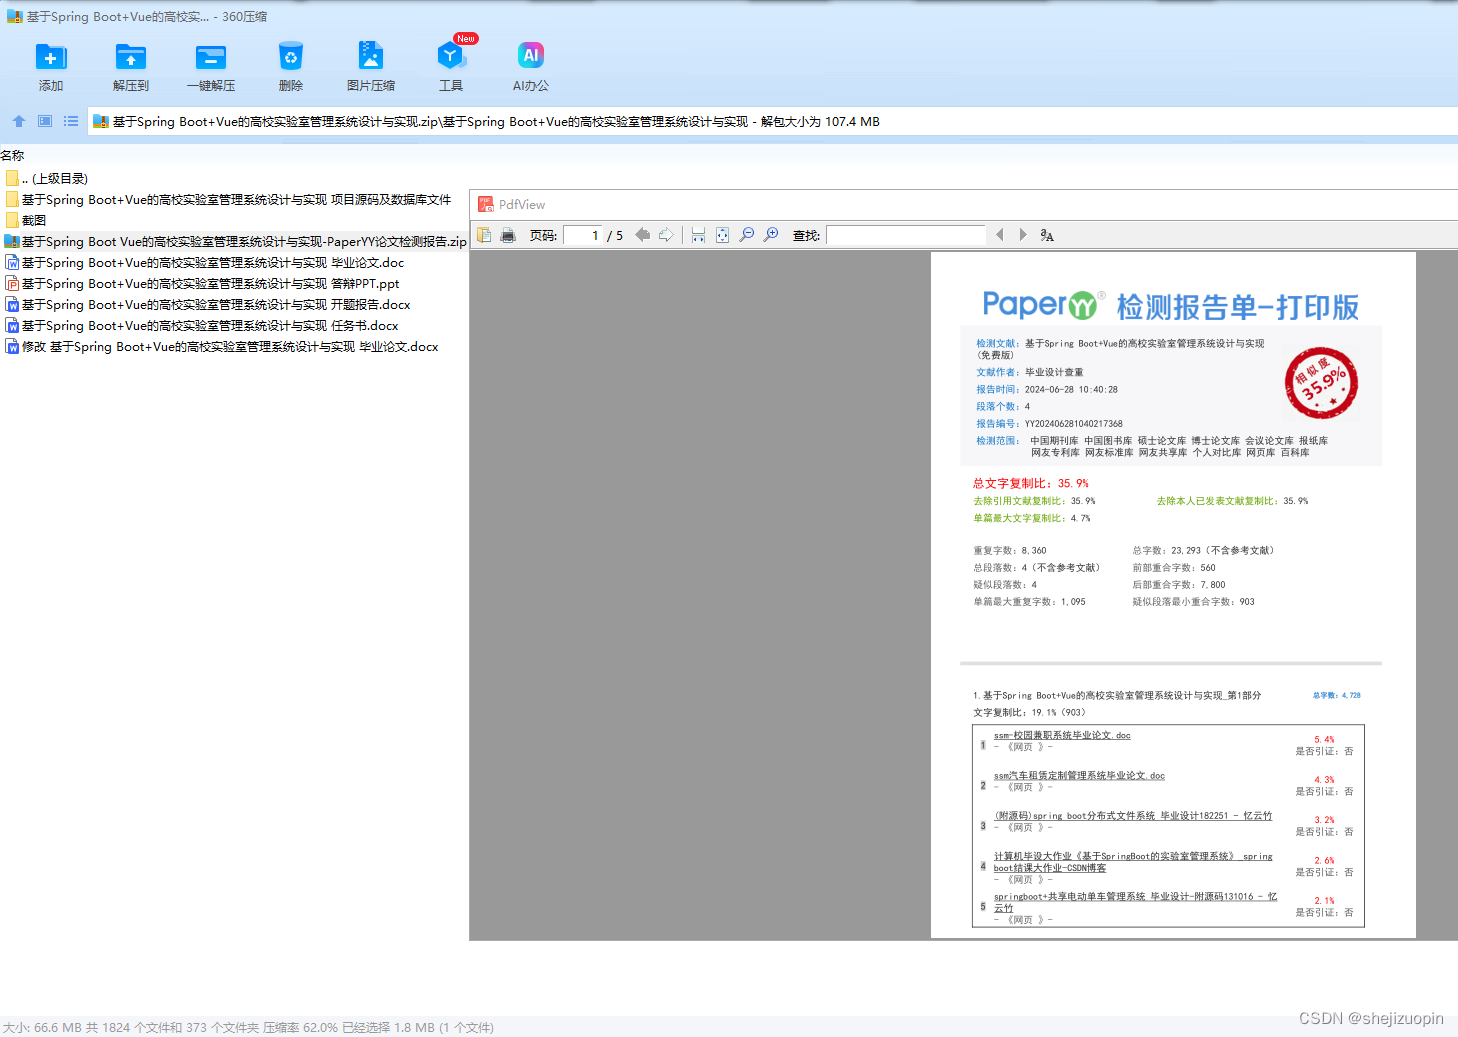The height and width of the screenshot is (1037, 1458).
Task: Click the 添加 (Add) toolbar icon
Action: [51, 57]
